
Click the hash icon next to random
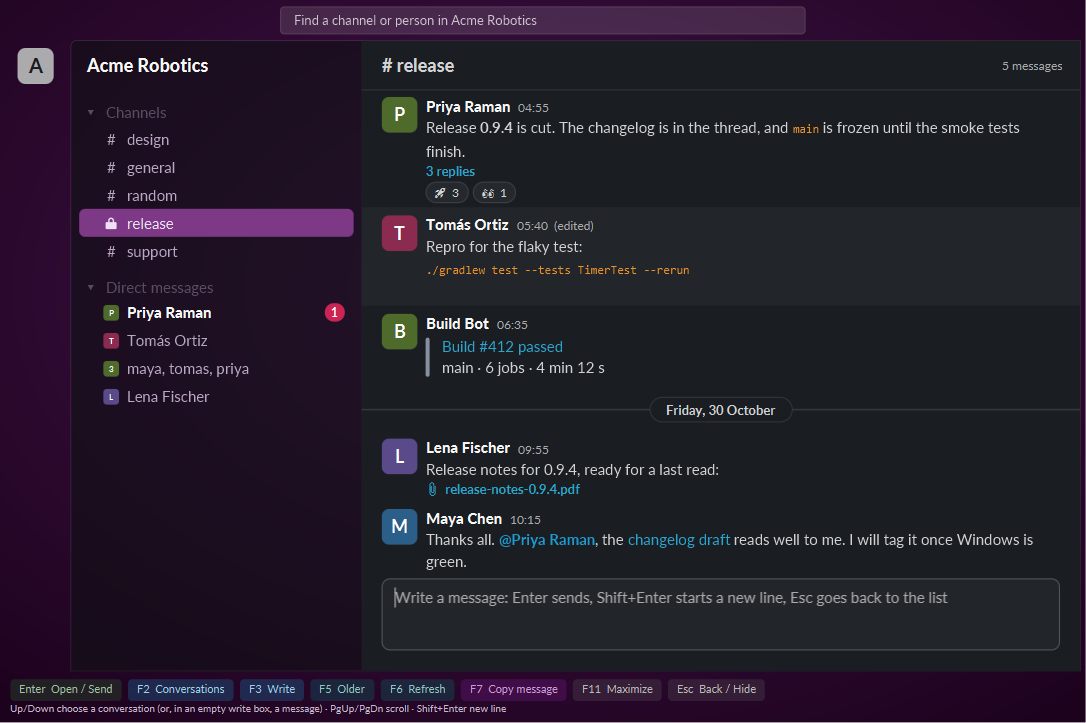pyautogui.click(x=111, y=196)
